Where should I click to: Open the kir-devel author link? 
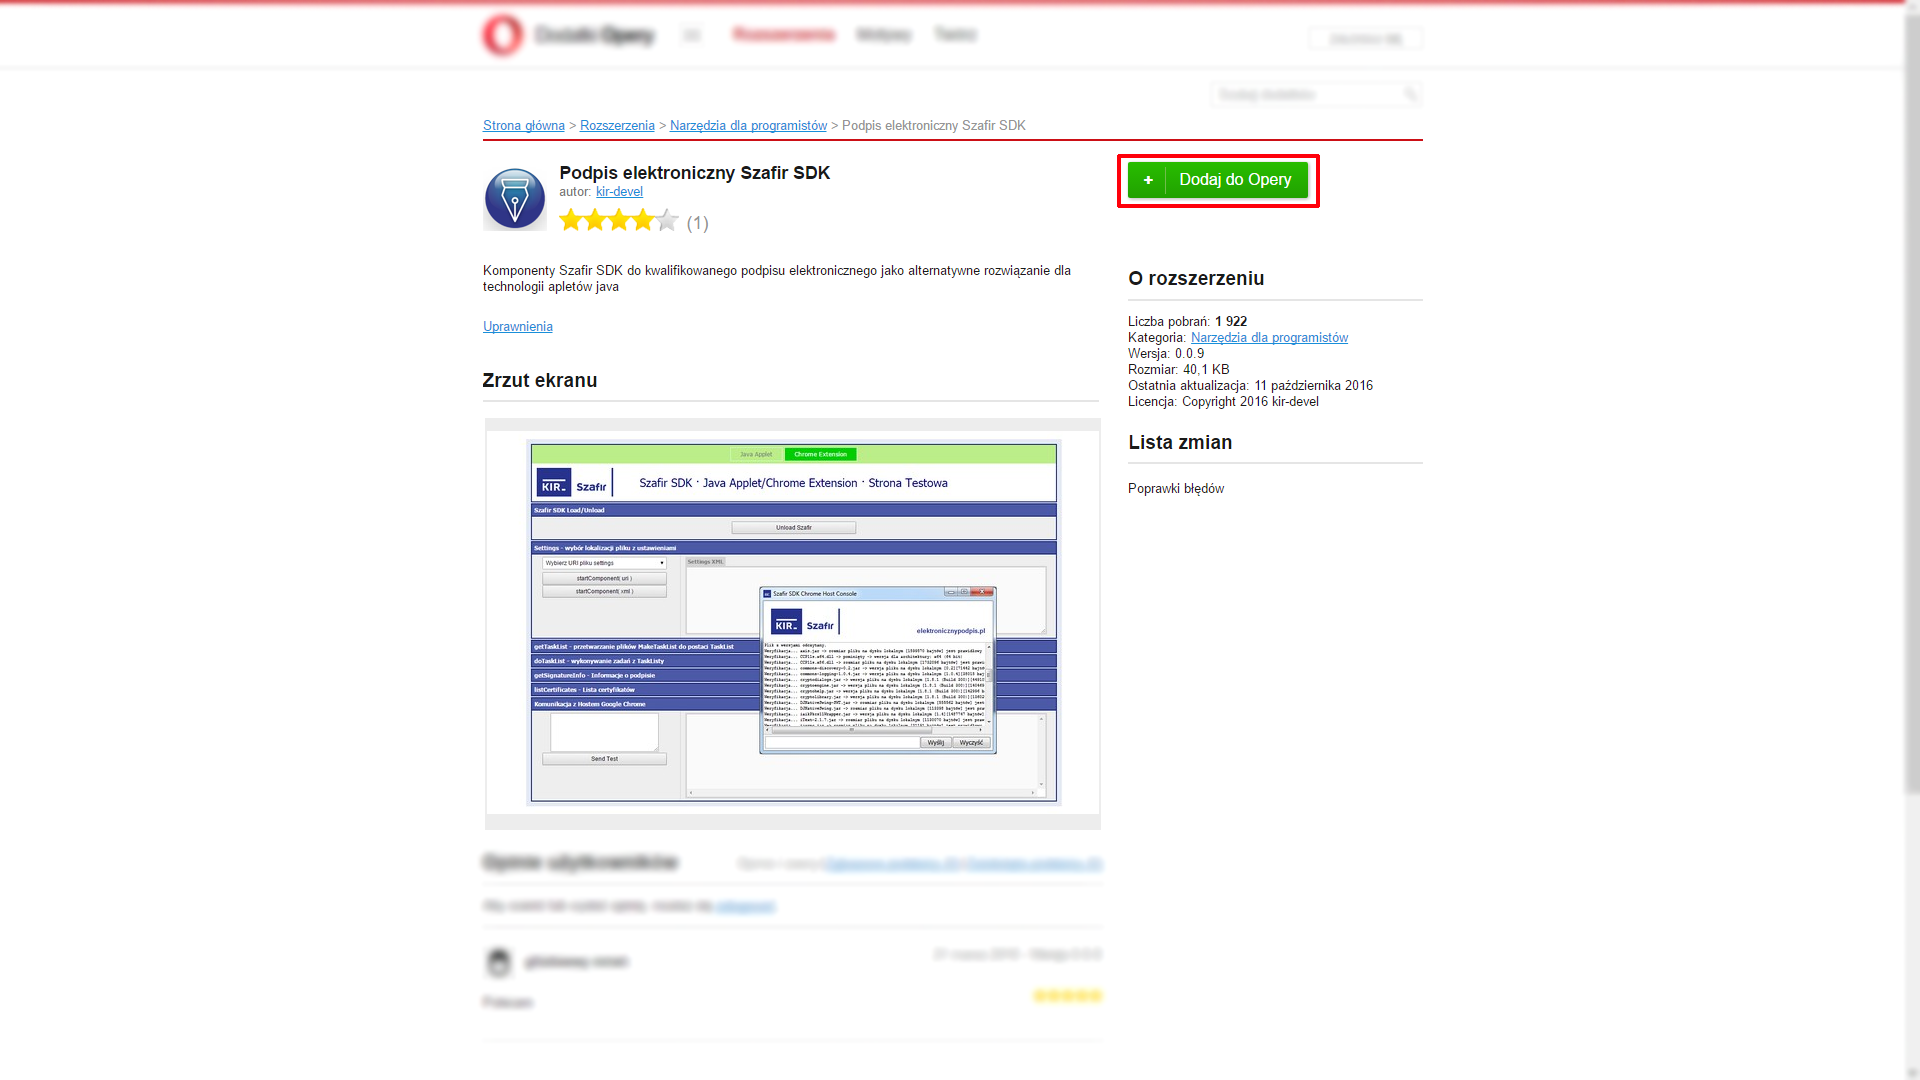(619, 192)
